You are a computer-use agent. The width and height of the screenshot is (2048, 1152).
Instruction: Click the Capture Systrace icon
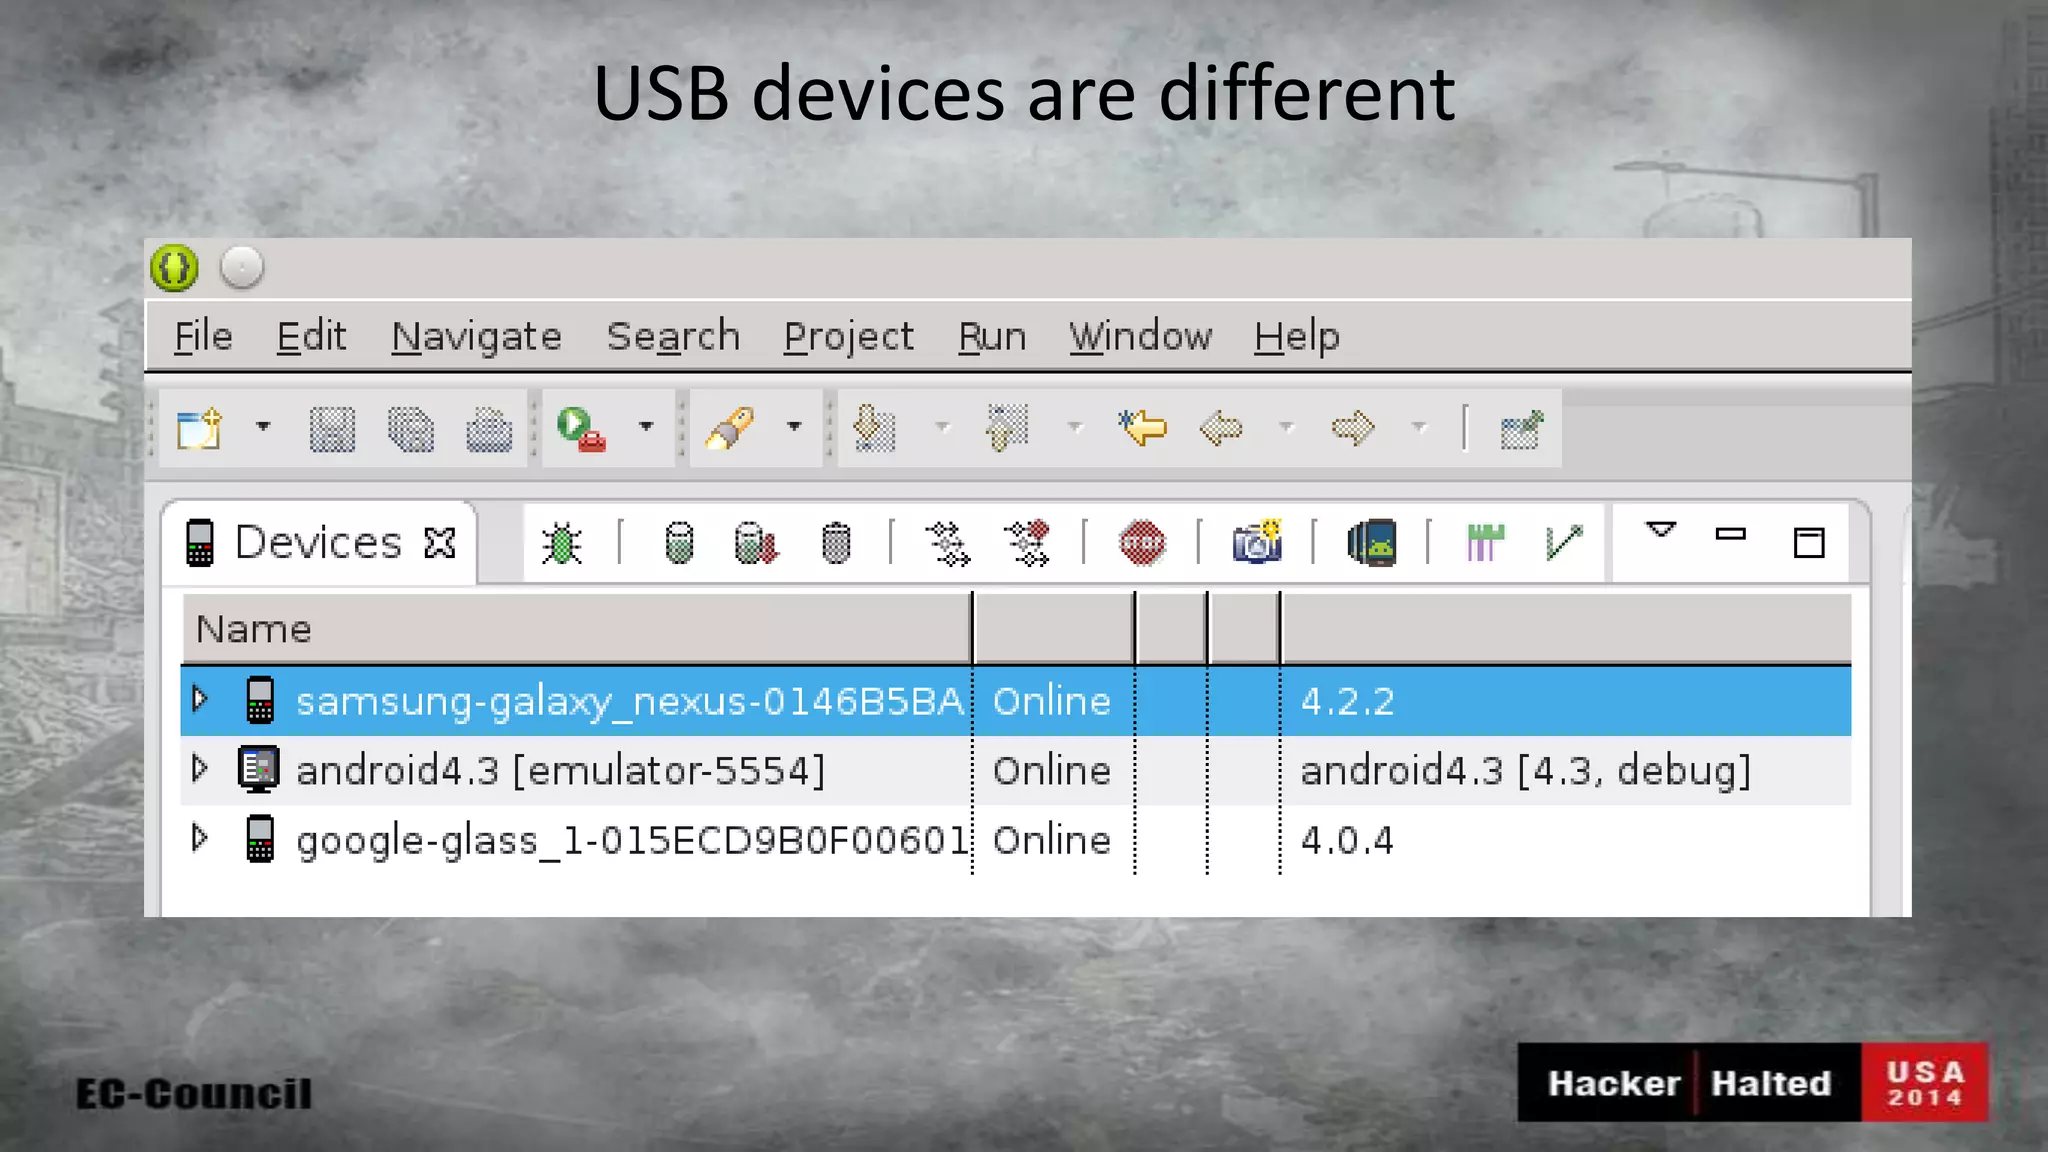click(1485, 543)
